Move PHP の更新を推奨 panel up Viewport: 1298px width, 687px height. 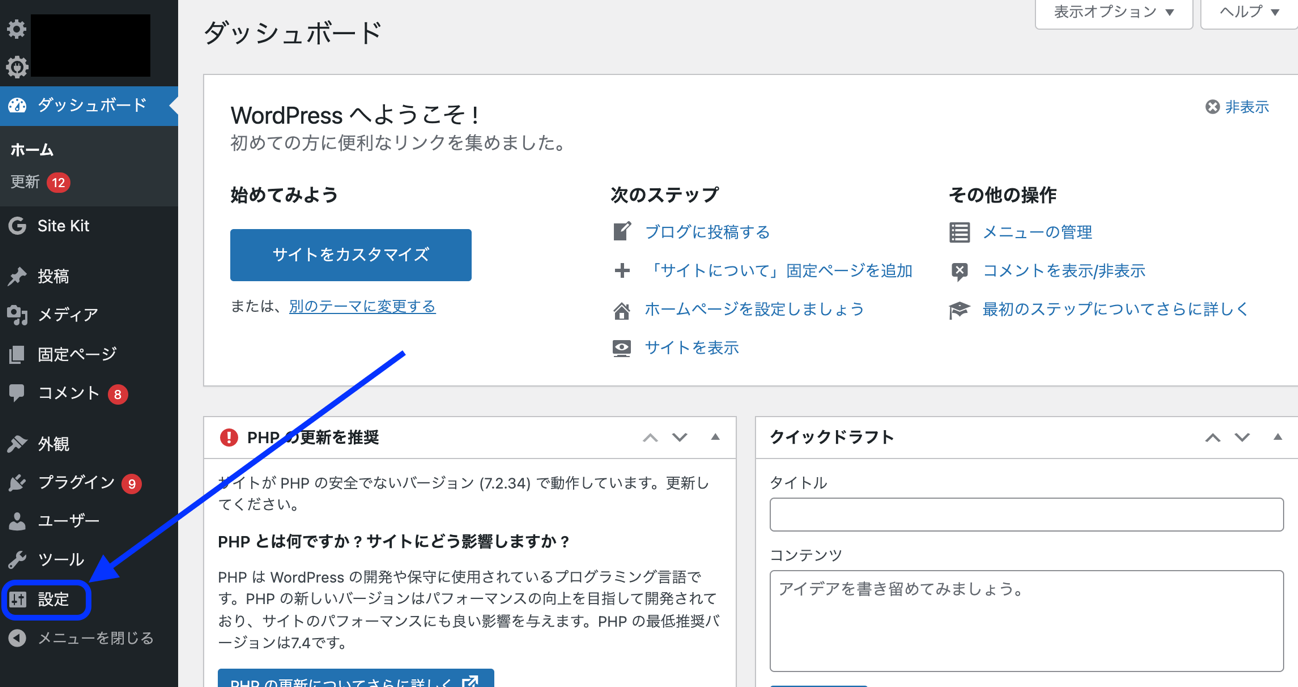pos(650,437)
